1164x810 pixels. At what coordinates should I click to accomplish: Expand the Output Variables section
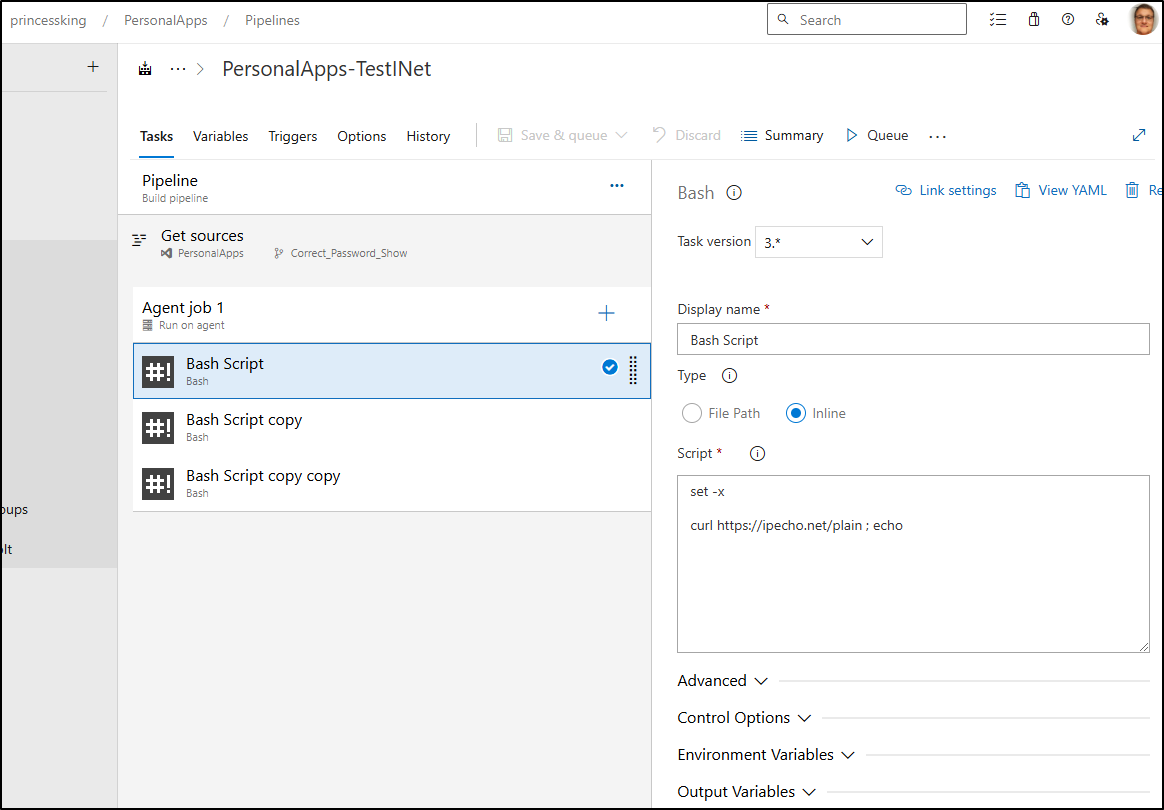747,792
